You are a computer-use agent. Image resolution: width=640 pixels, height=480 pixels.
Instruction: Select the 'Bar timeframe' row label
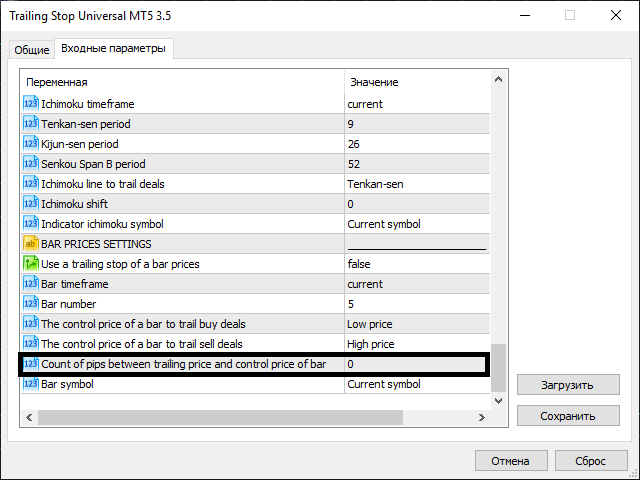(75, 284)
